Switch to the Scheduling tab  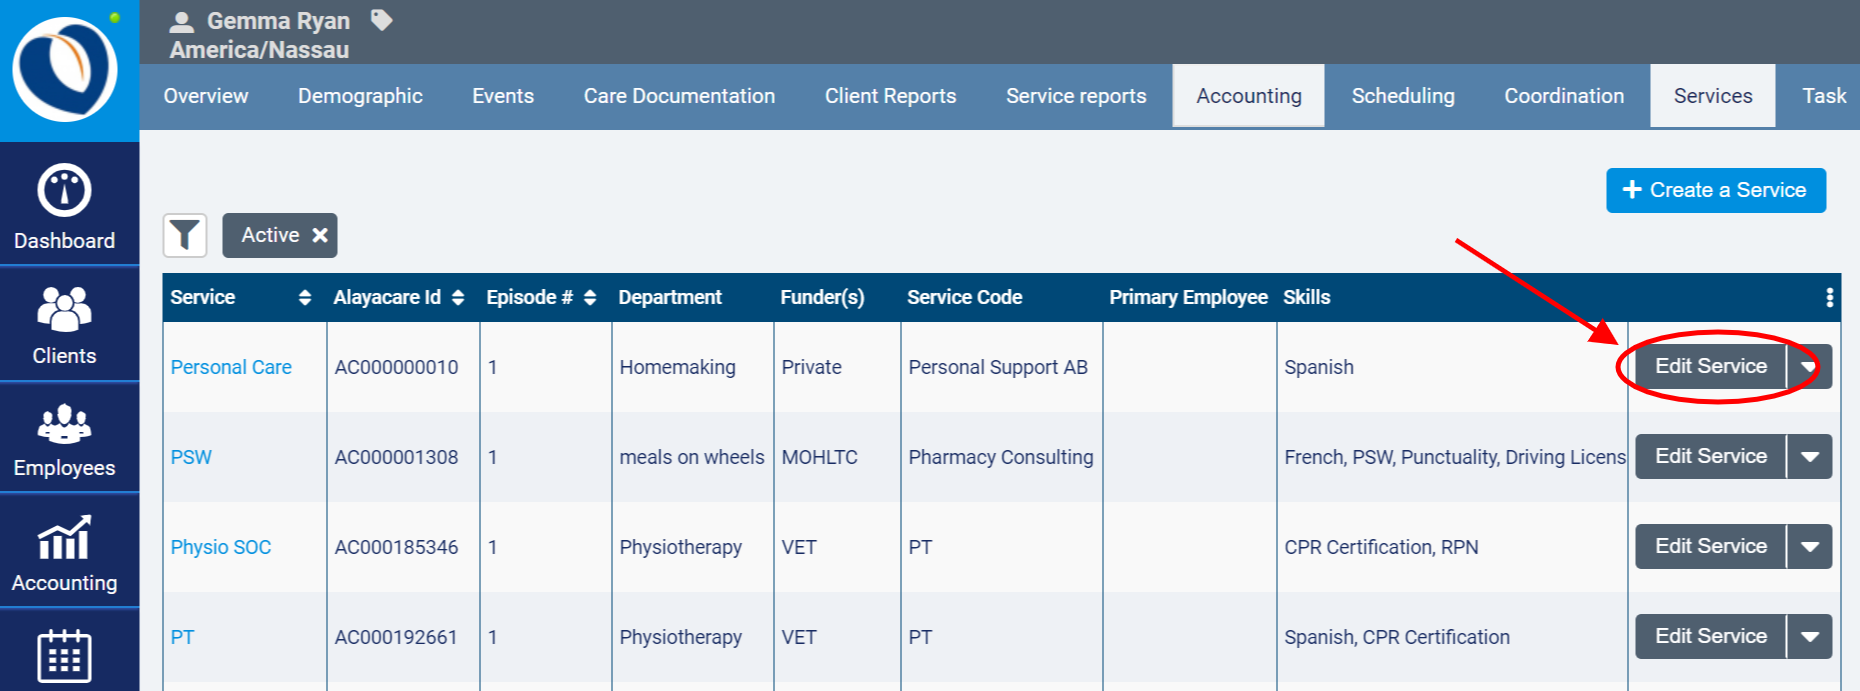click(x=1402, y=96)
